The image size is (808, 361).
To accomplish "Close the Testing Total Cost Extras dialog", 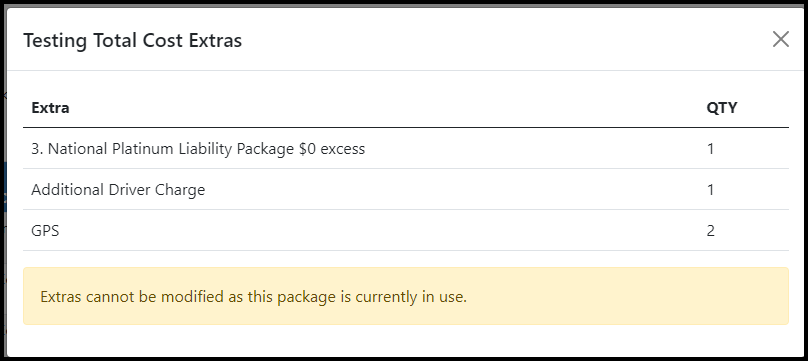I will [781, 39].
